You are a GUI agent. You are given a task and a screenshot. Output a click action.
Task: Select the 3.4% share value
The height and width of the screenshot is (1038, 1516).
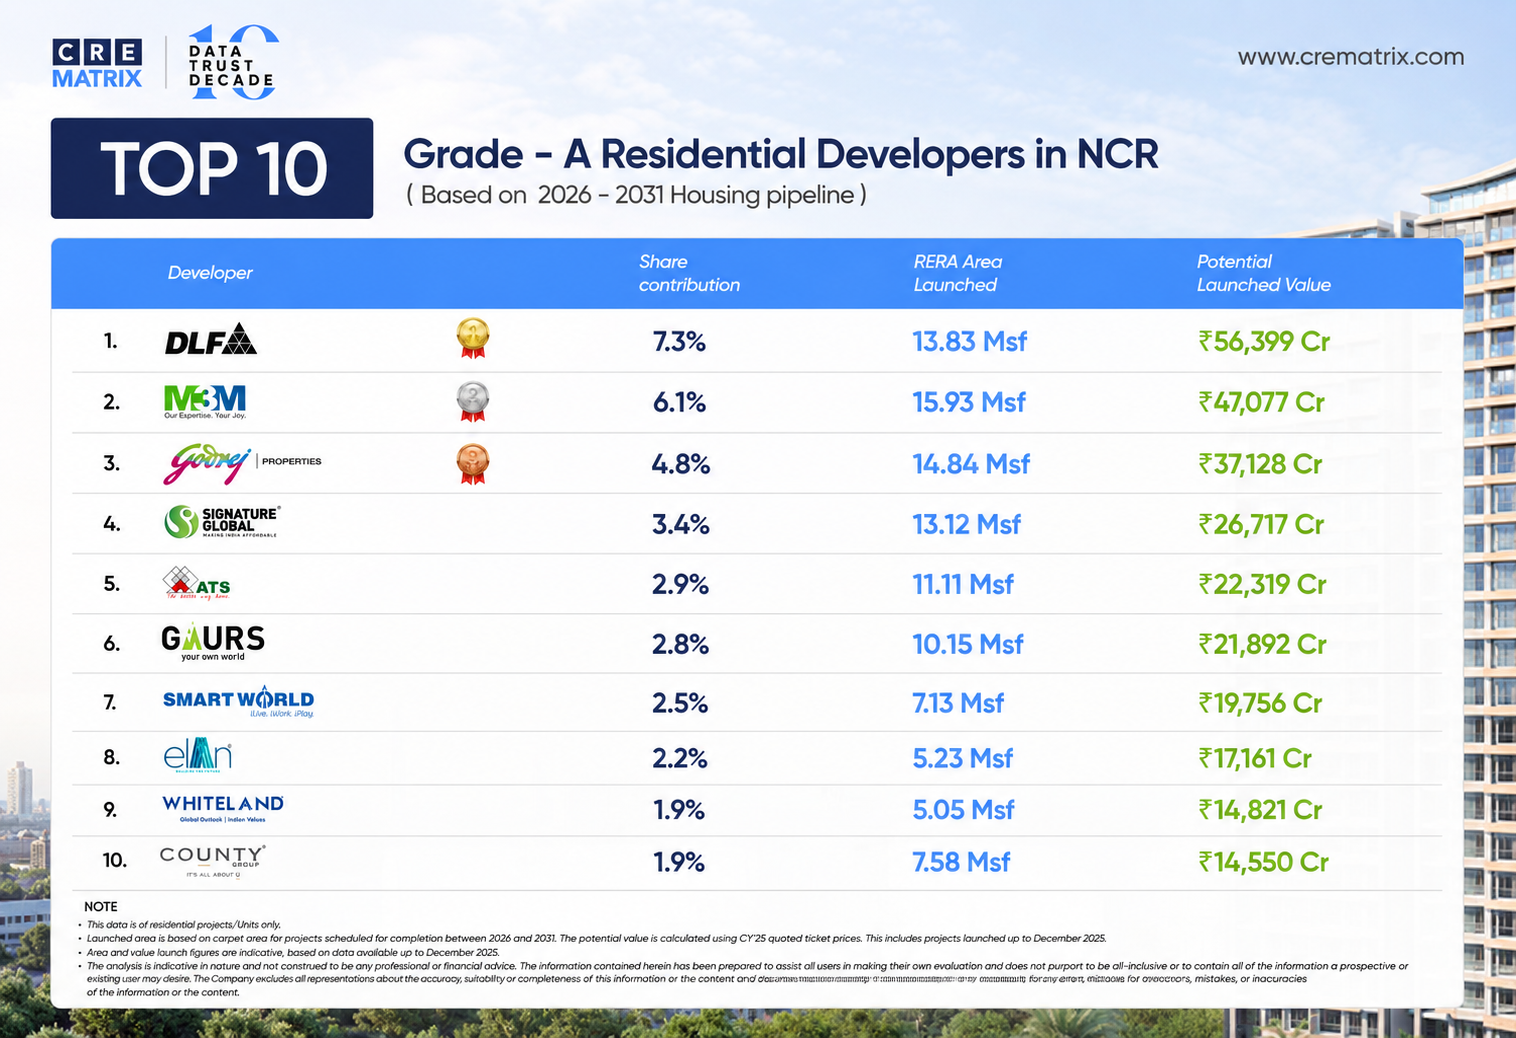(x=680, y=524)
